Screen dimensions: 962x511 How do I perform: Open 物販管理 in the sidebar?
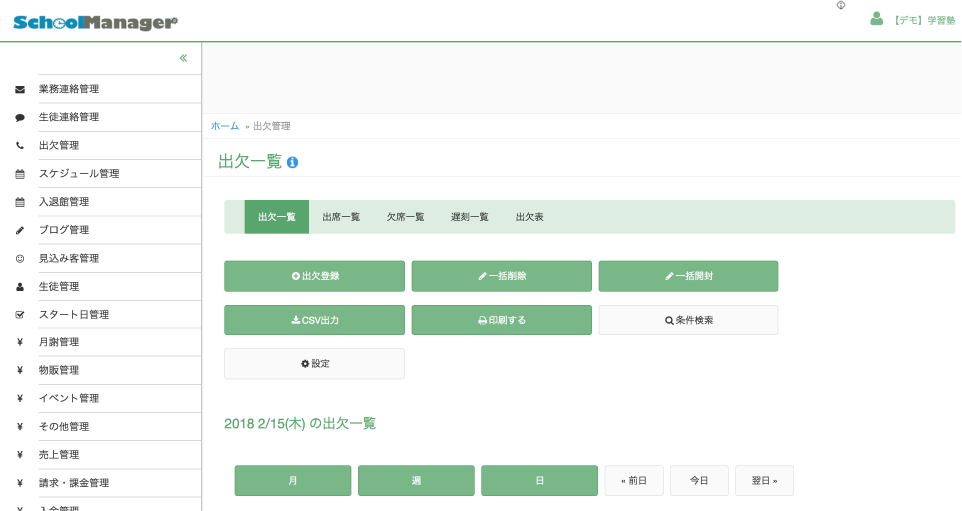click(x=59, y=371)
